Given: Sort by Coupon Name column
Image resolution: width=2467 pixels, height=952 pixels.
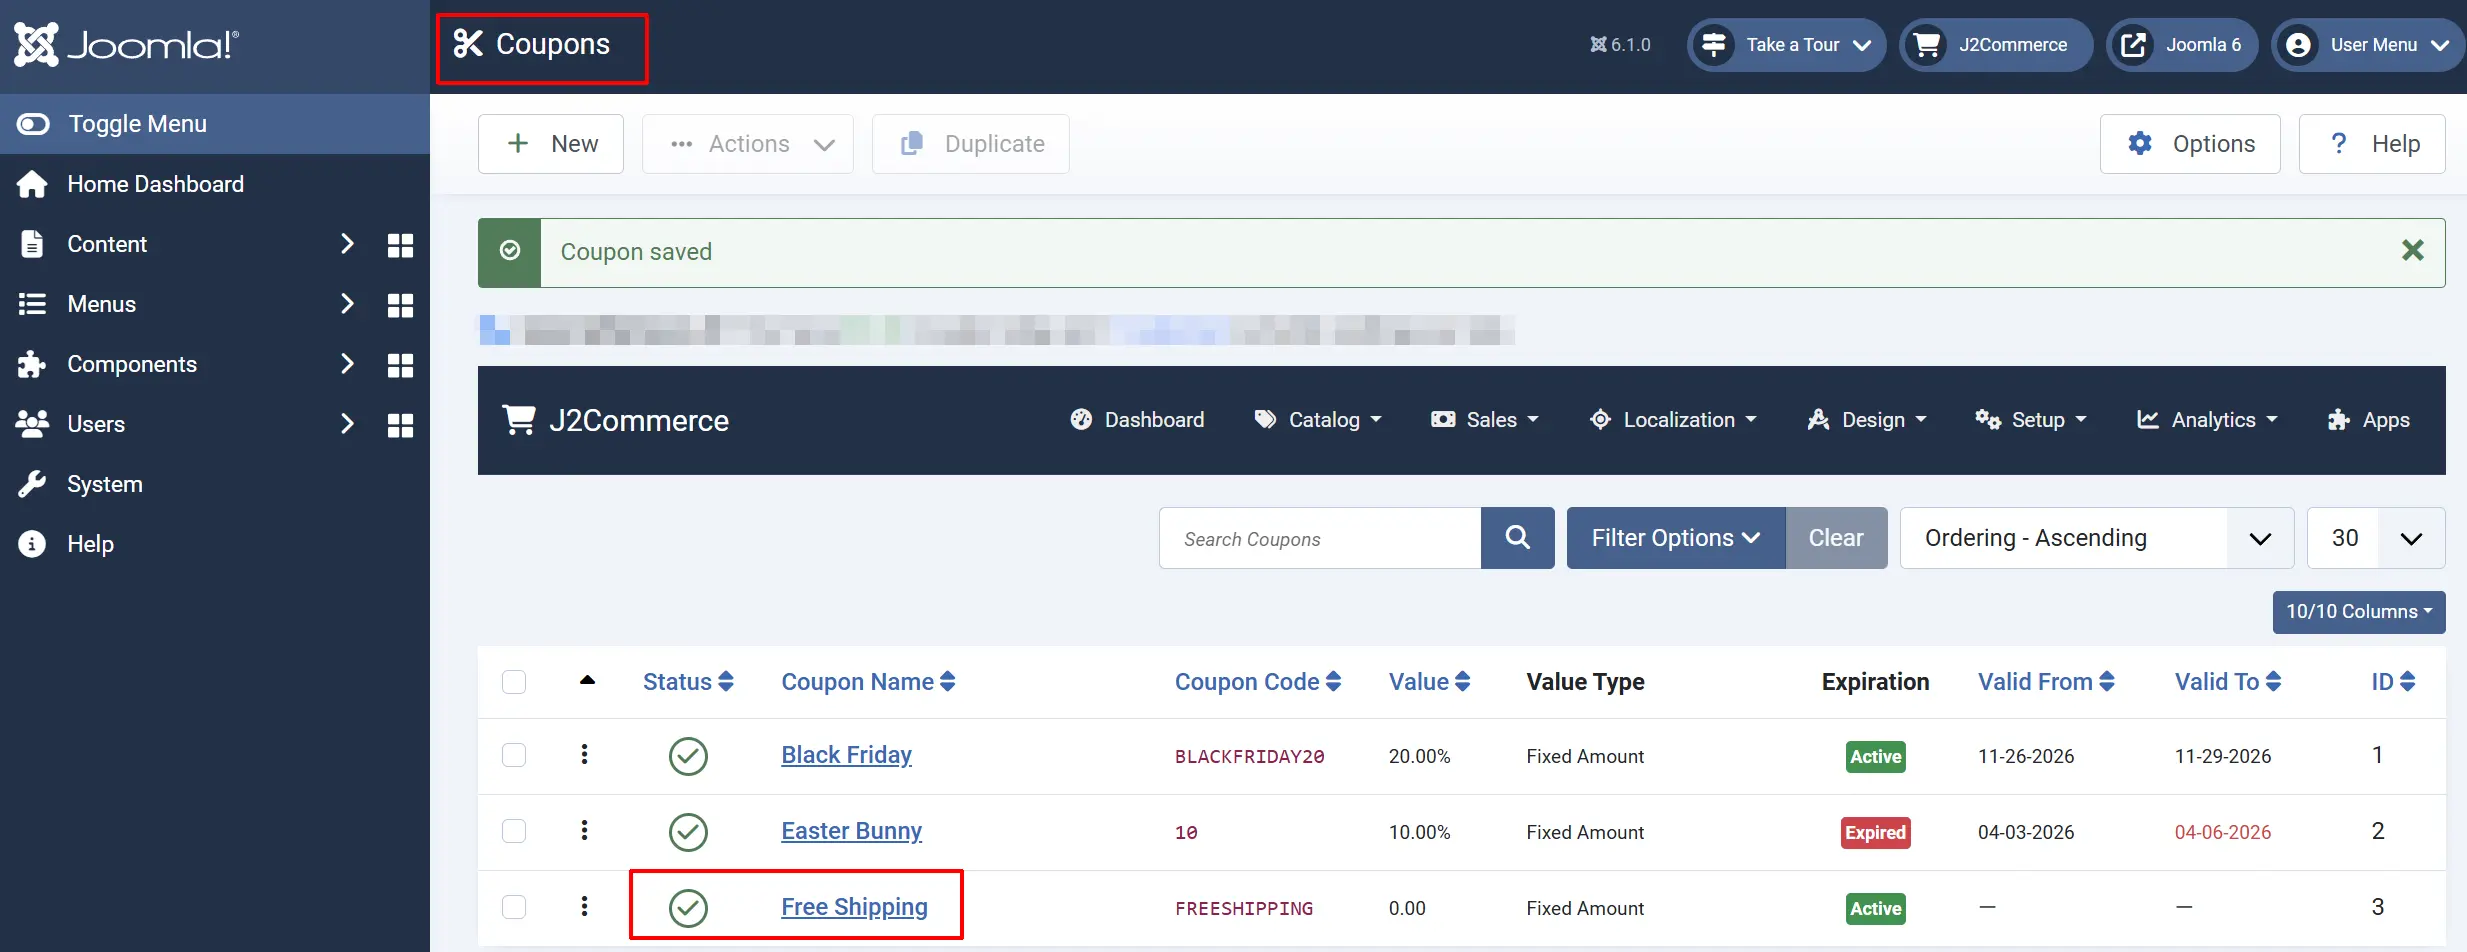Looking at the screenshot, I should click(868, 682).
